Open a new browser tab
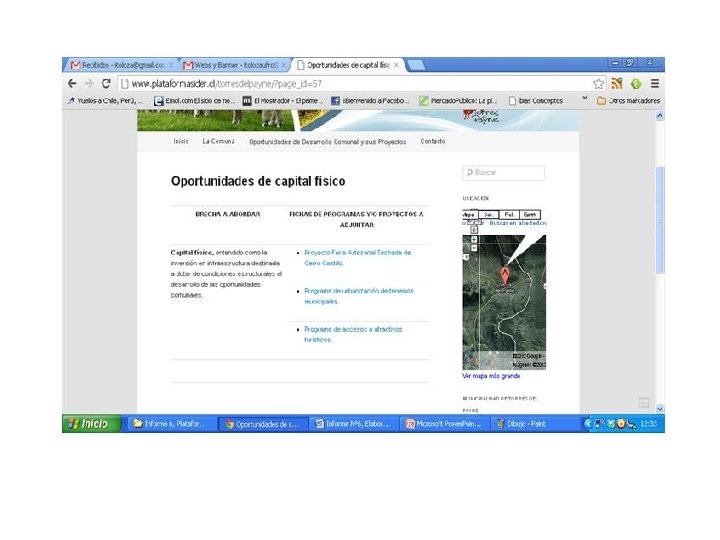 [x=416, y=65]
